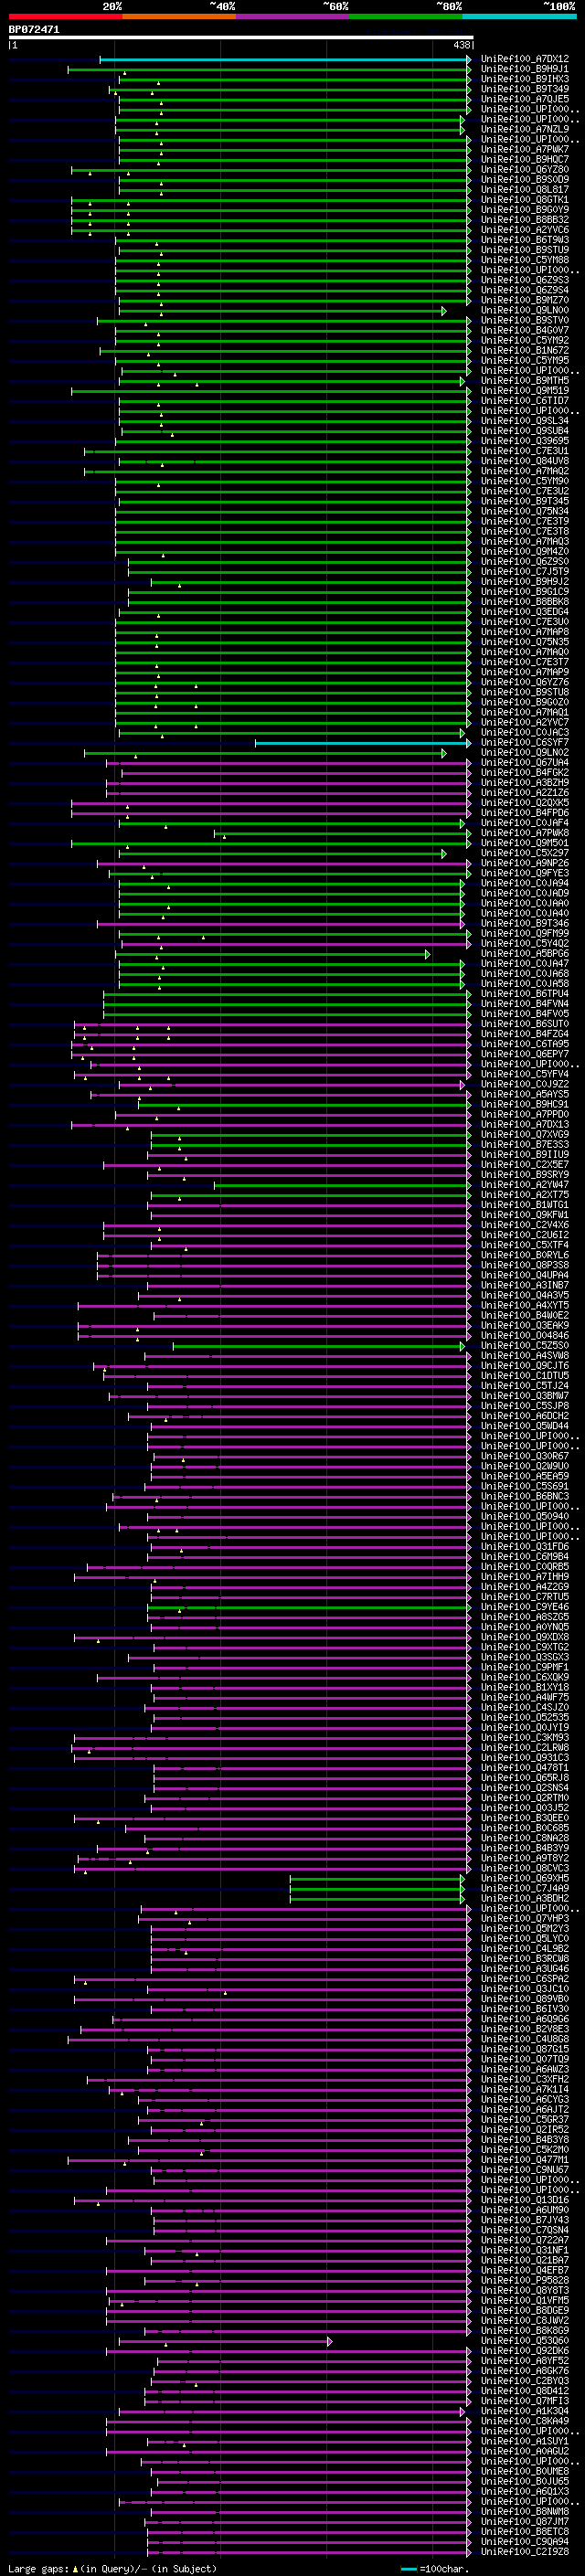Image resolution: width=585 pixels, height=2576 pixels.
Task: Select the UniRef100_A7DX13 label
Action: point(524,1125)
